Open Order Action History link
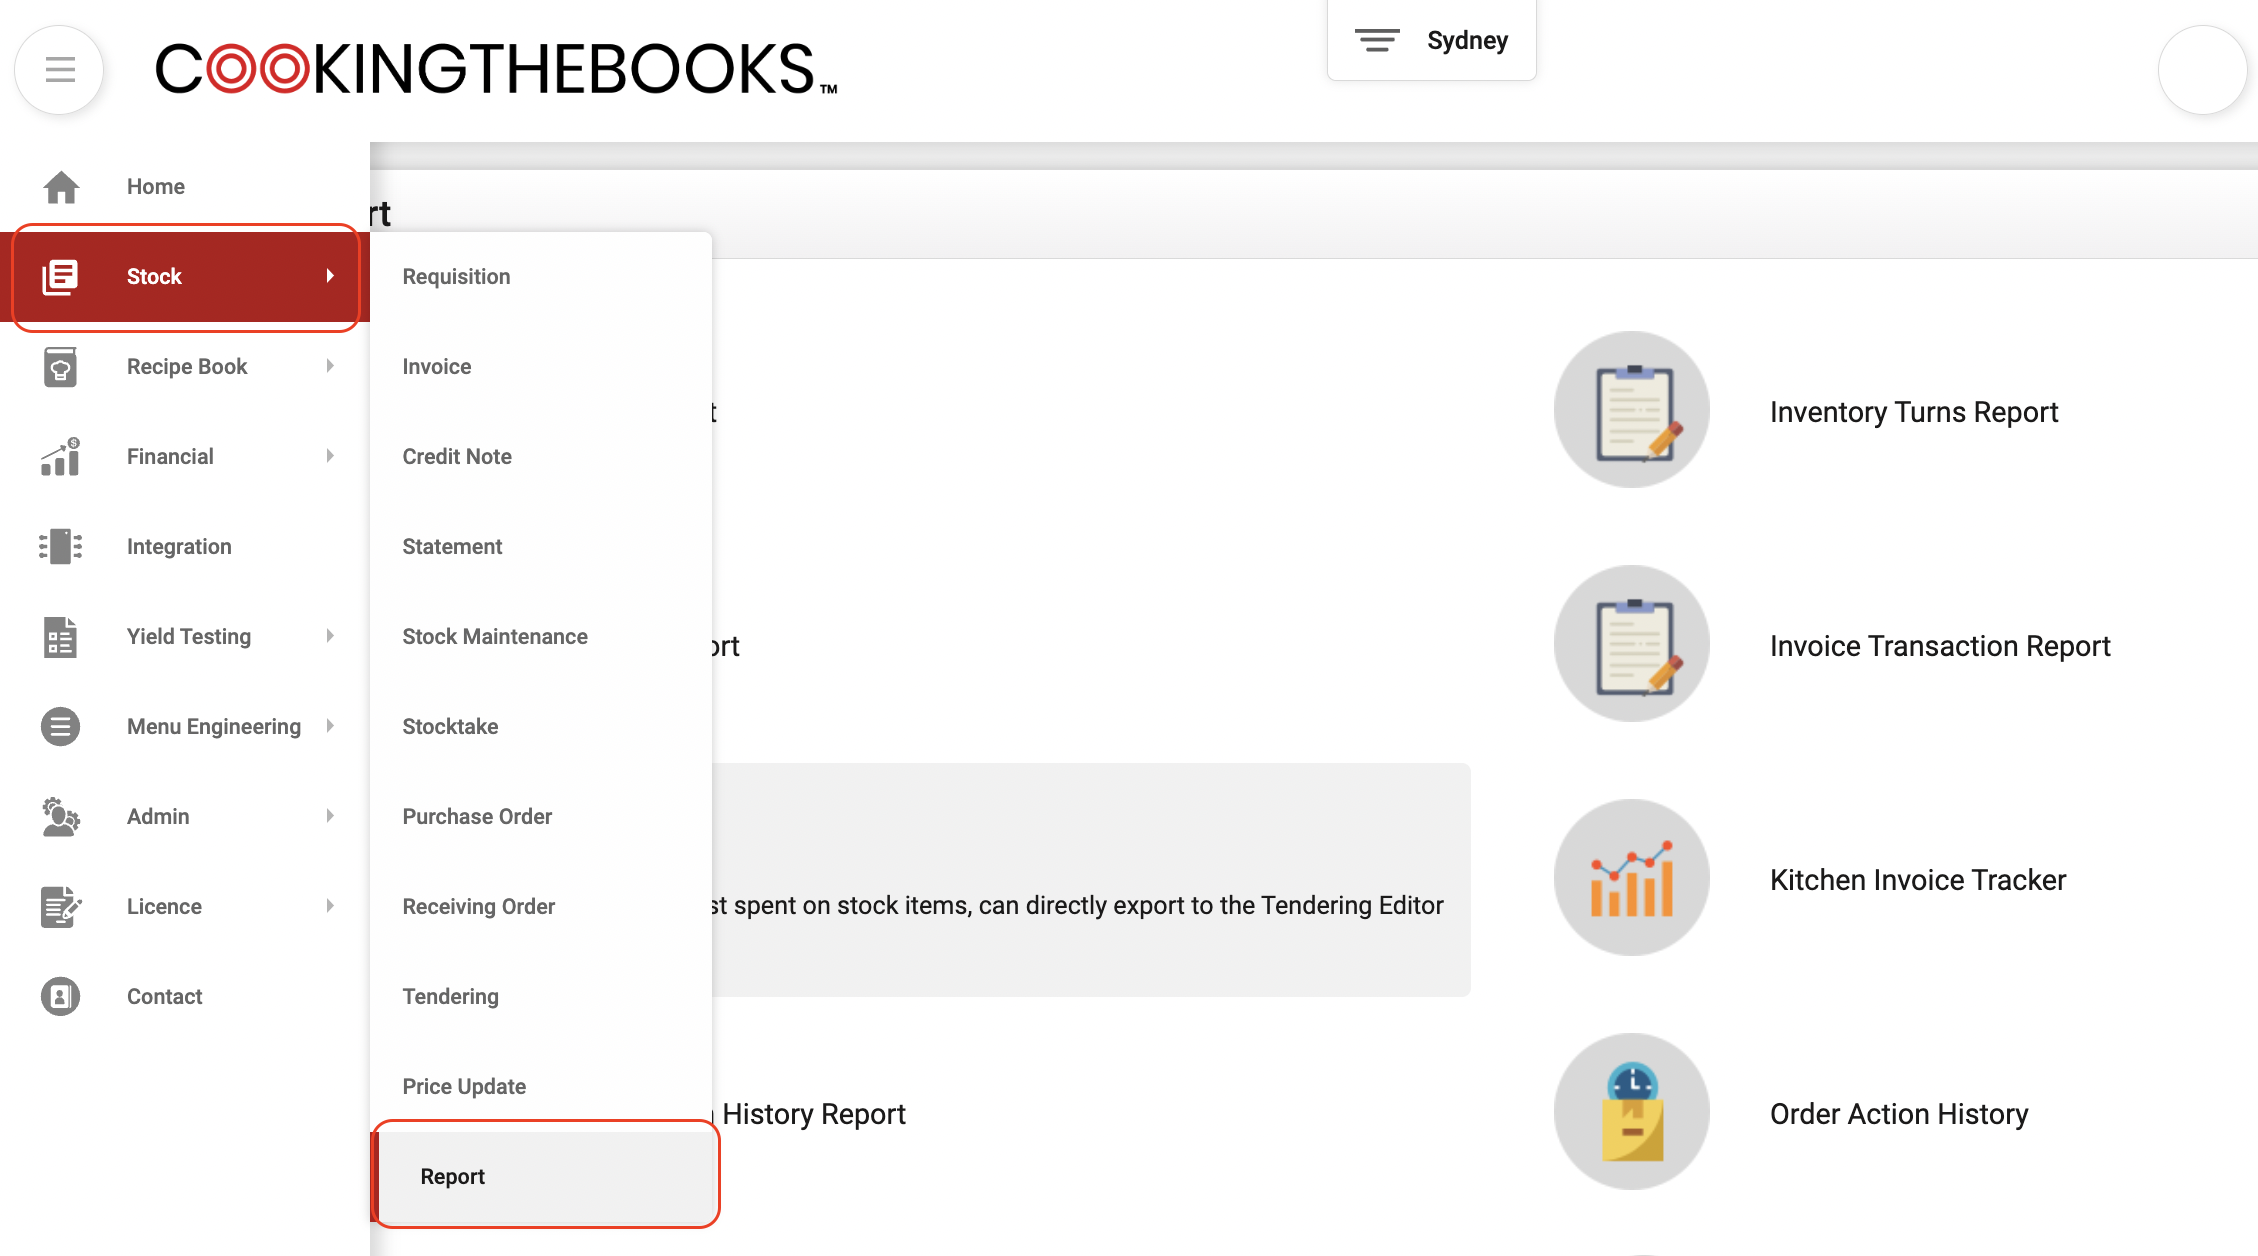This screenshot has height=1256, width=2258. 1899,1114
